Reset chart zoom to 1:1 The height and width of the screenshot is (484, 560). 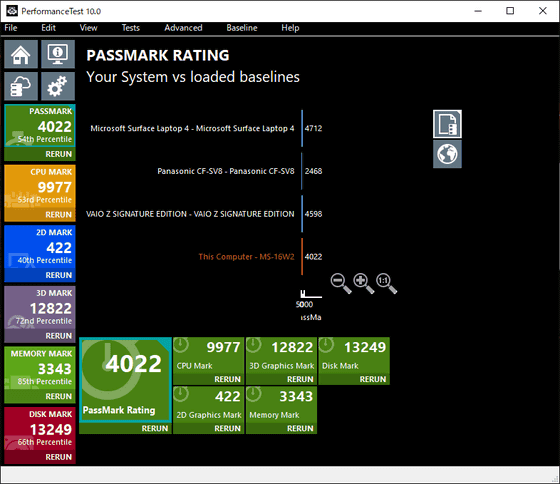coord(386,283)
